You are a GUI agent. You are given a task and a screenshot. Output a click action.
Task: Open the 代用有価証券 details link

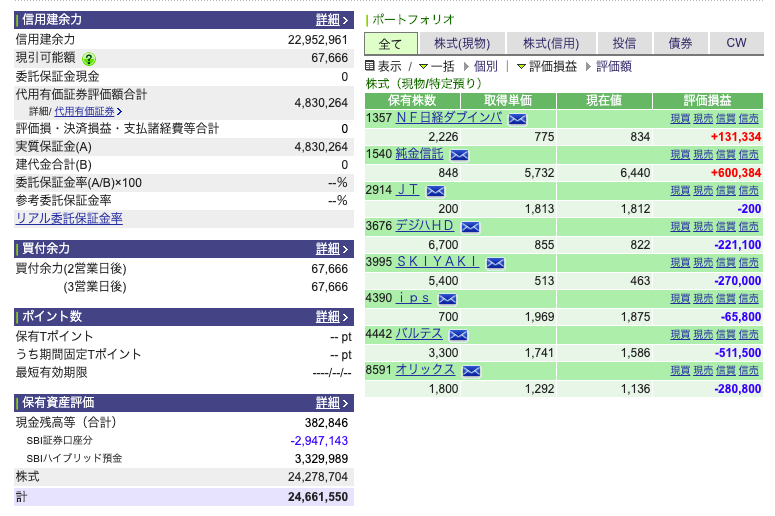click(87, 111)
